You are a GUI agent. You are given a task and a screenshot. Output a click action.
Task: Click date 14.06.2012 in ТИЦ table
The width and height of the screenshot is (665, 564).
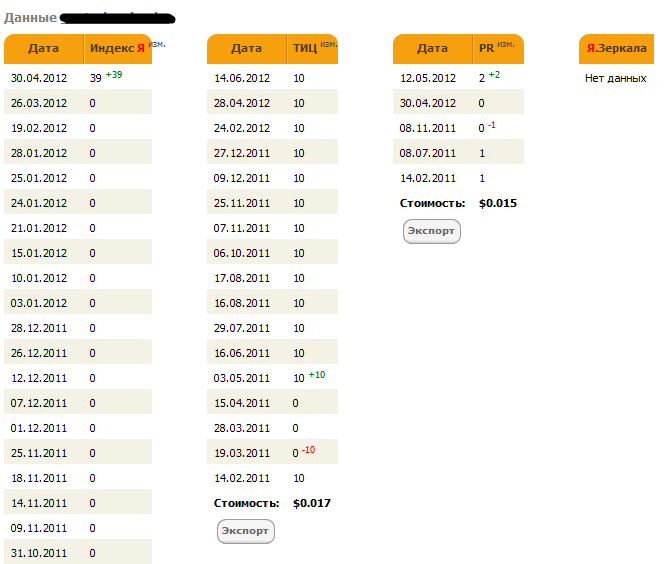(x=242, y=78)
